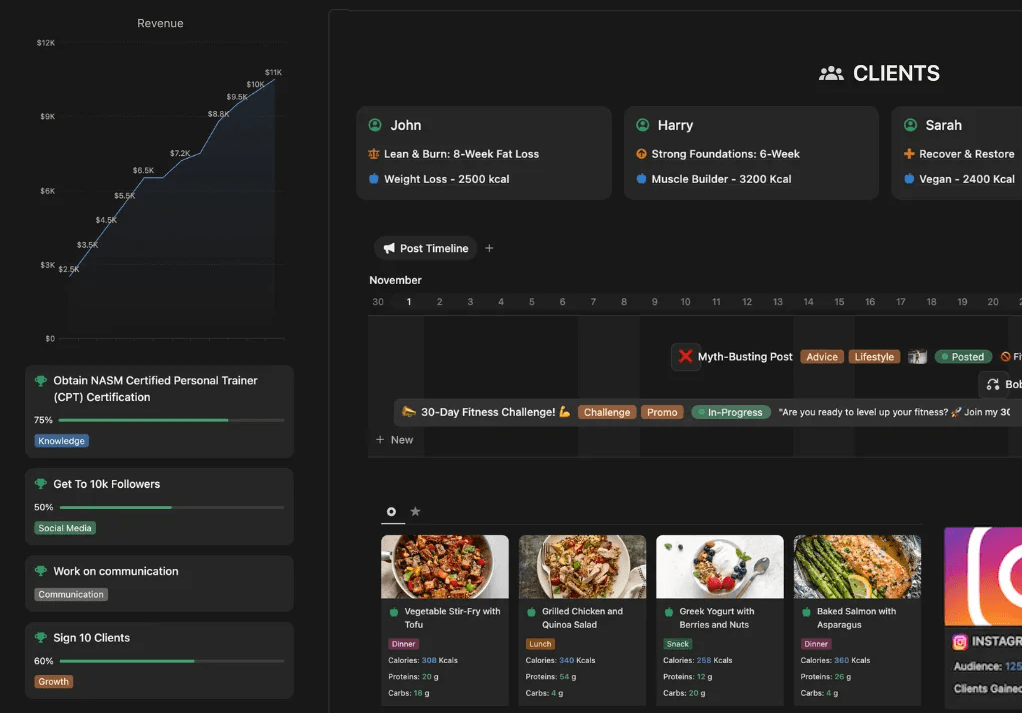Click the Knowledge tag on the certification goal
This screenshot has height=713, width=1022.
pos(61,441)
